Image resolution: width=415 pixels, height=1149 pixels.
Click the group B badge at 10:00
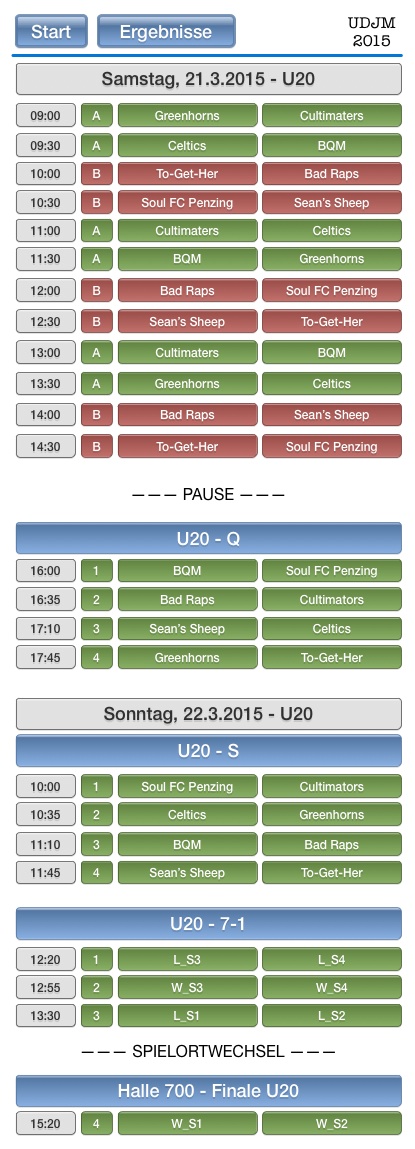[97, 174]
